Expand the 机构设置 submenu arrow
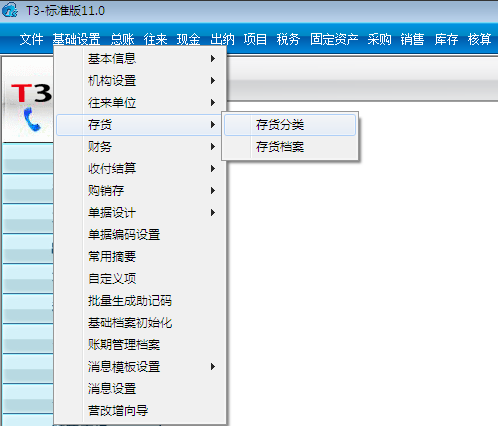Screen dimensions: 498x426 (213, 81)
